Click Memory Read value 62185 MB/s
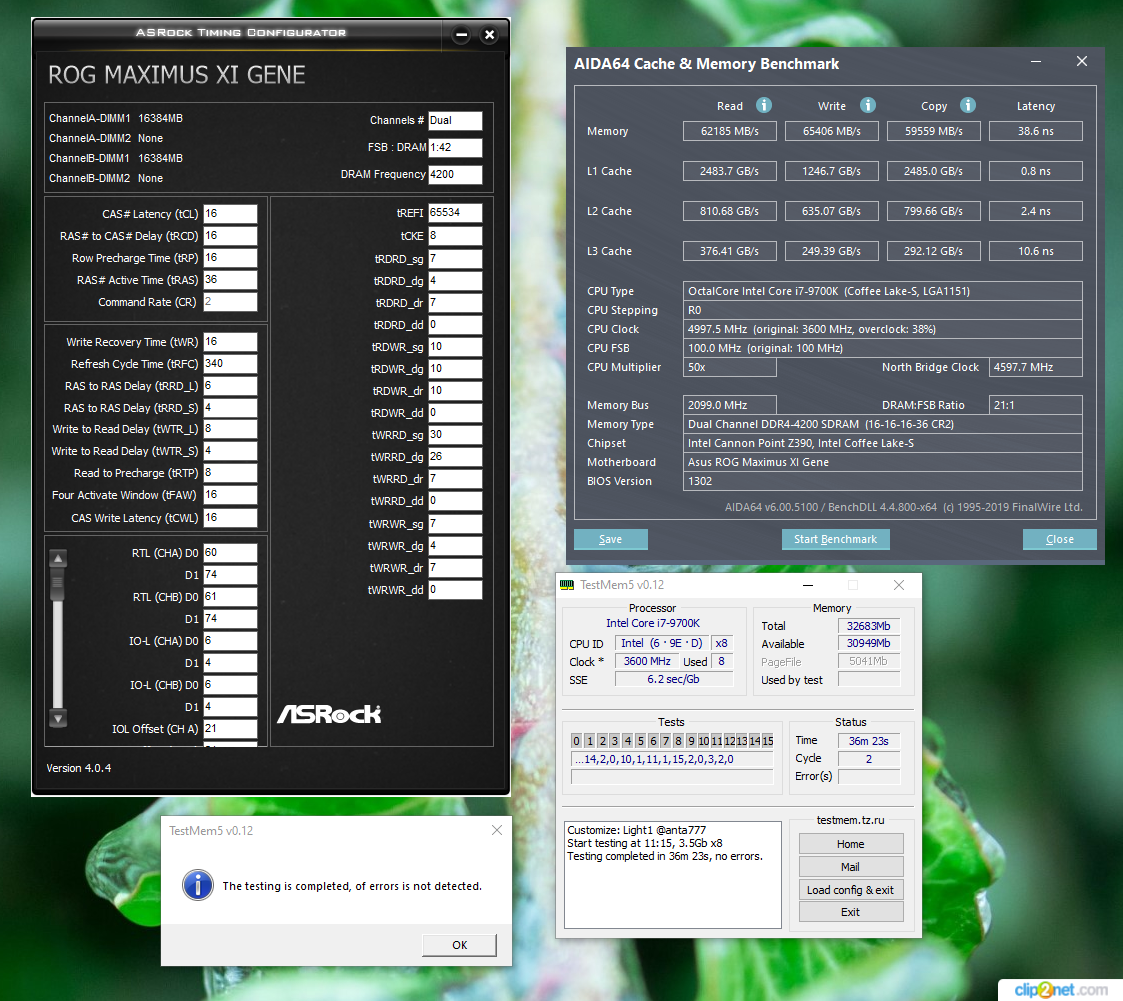1123x1001 pixels. (730, 131)
